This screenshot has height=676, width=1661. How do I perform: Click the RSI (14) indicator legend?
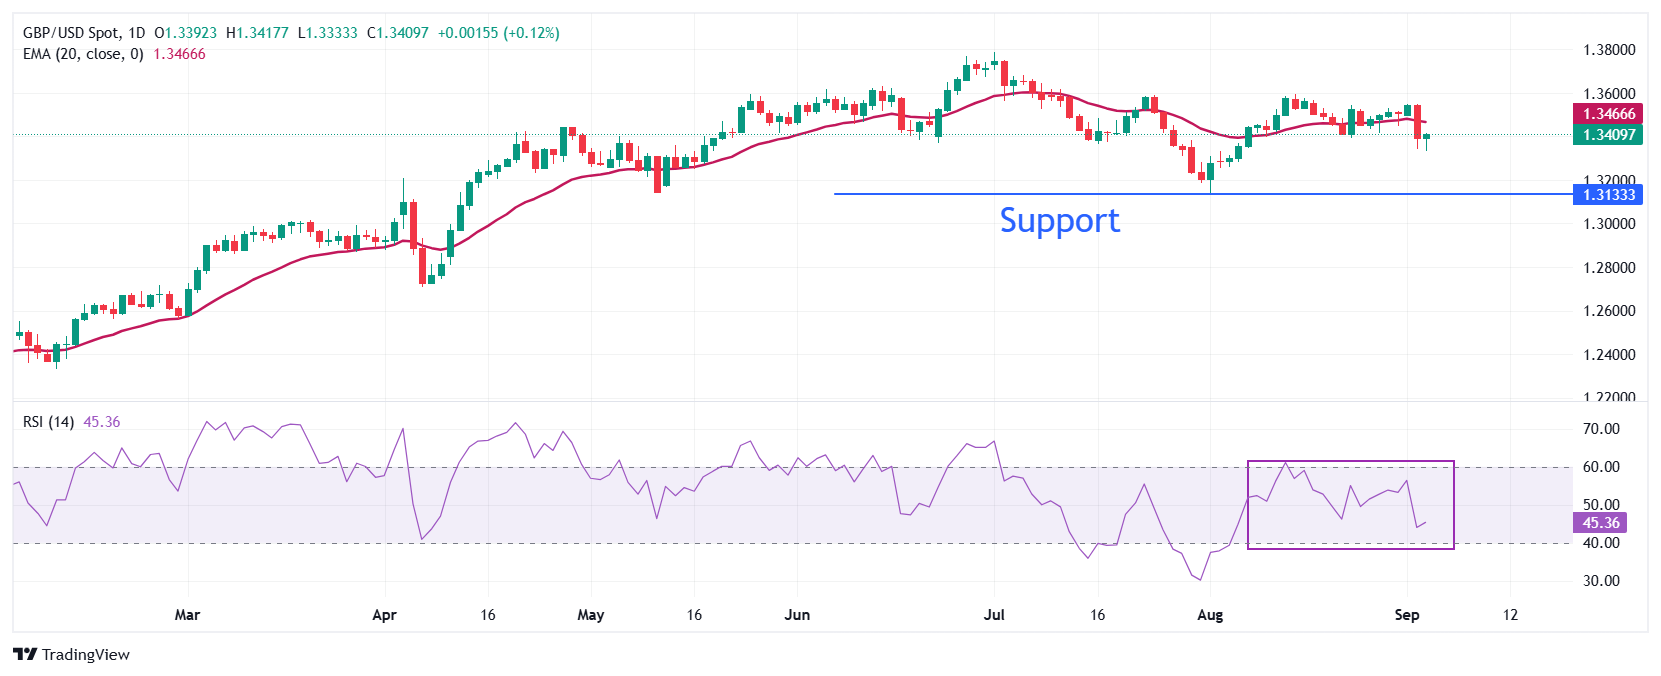(x=48, y=422)
